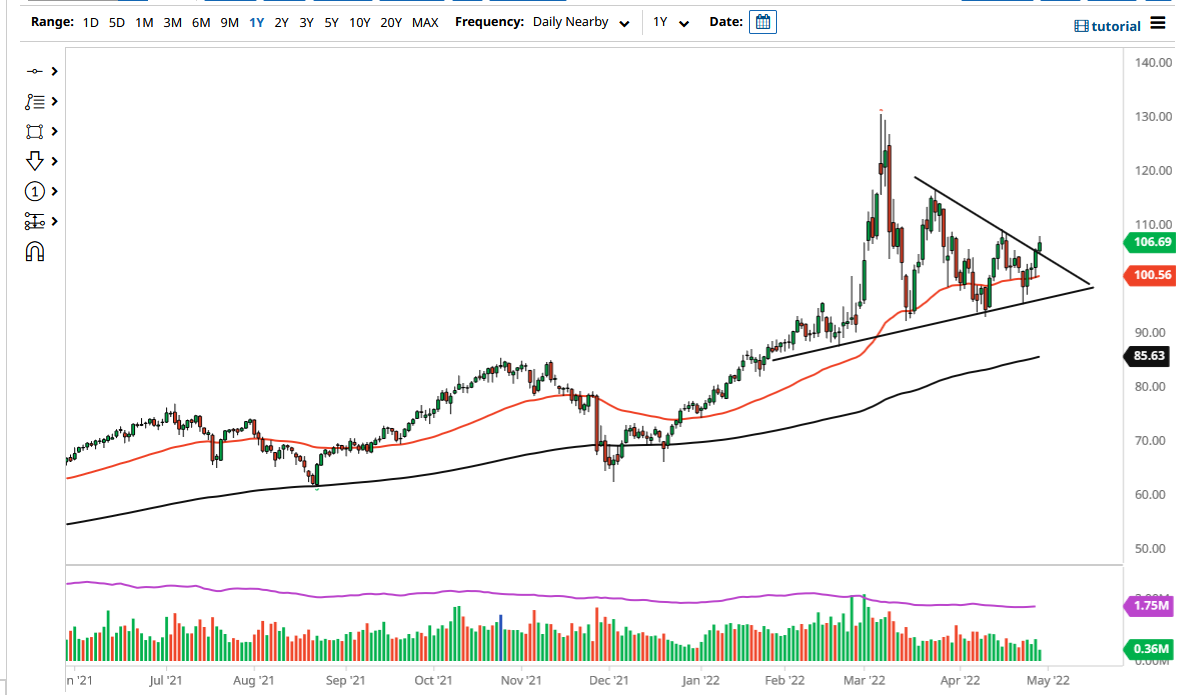Image resolution: width=1183 pixels, height=695 pixels.
Task: Click the red 100.56 price marker
Action: [x=1150, y=275]
